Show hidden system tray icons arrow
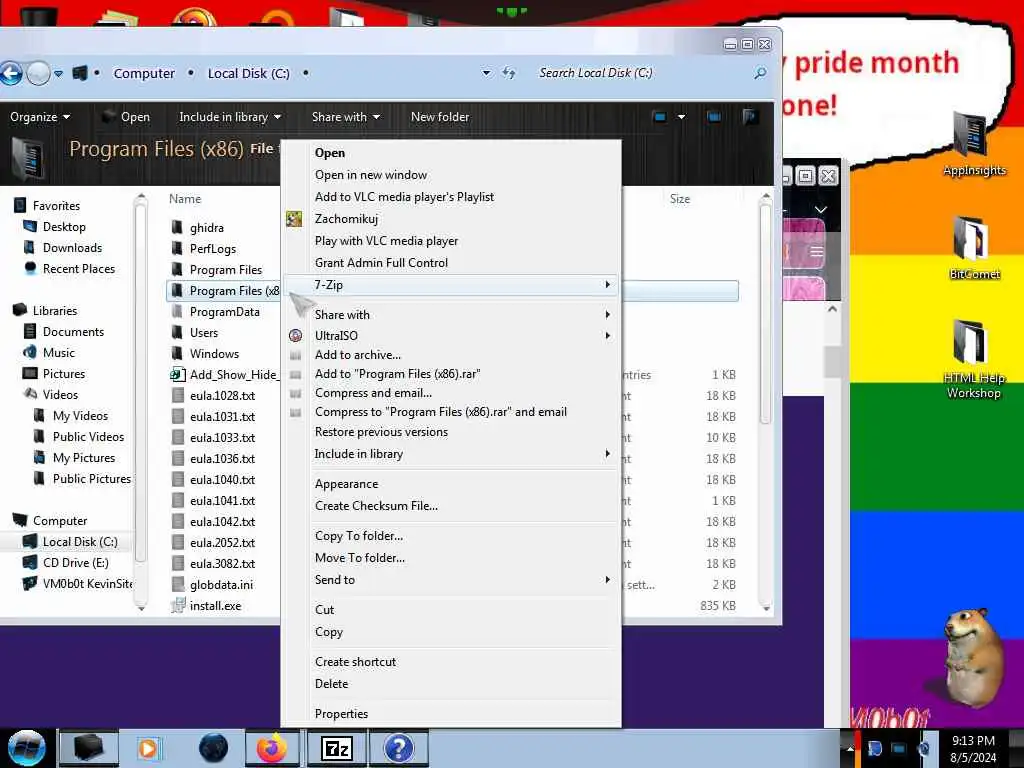This screenshot has width=1024, height=768. pos(850,748)
